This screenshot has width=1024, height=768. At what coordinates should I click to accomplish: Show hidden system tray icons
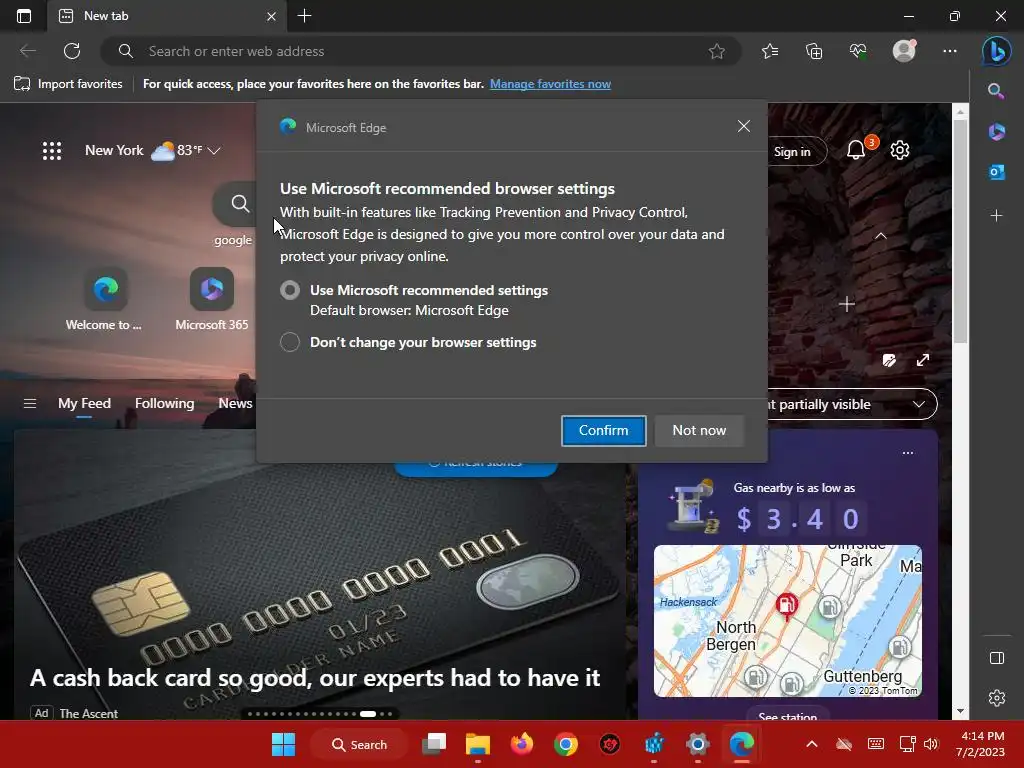coord(812,744)
